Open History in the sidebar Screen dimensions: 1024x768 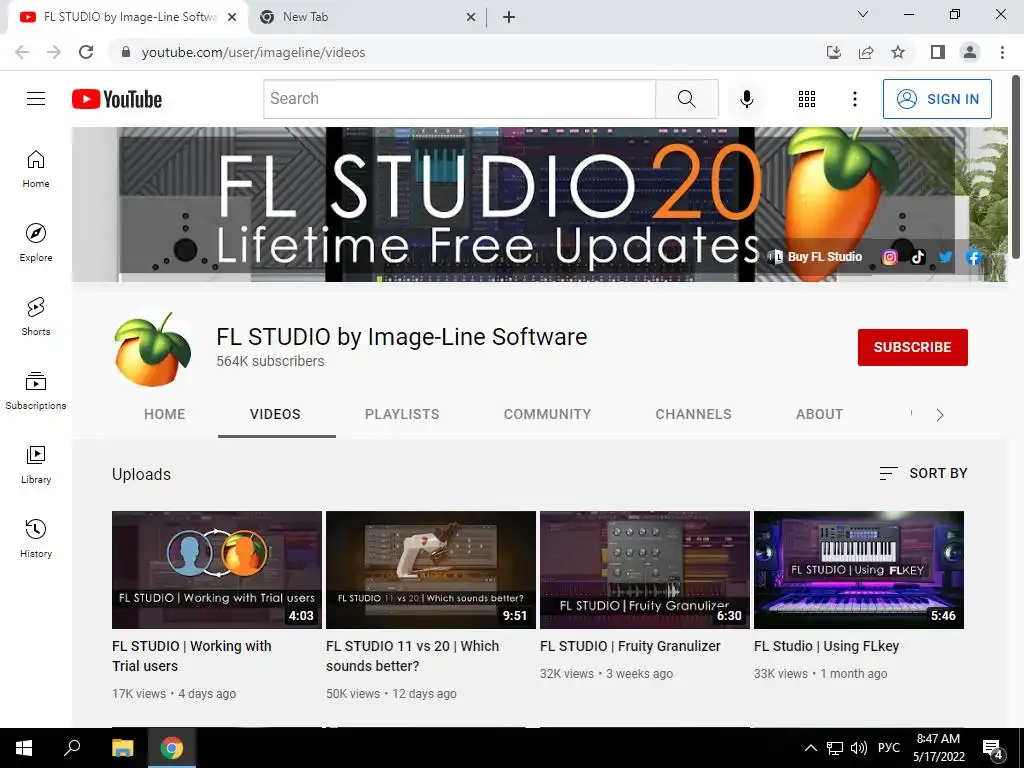(36, 539)
